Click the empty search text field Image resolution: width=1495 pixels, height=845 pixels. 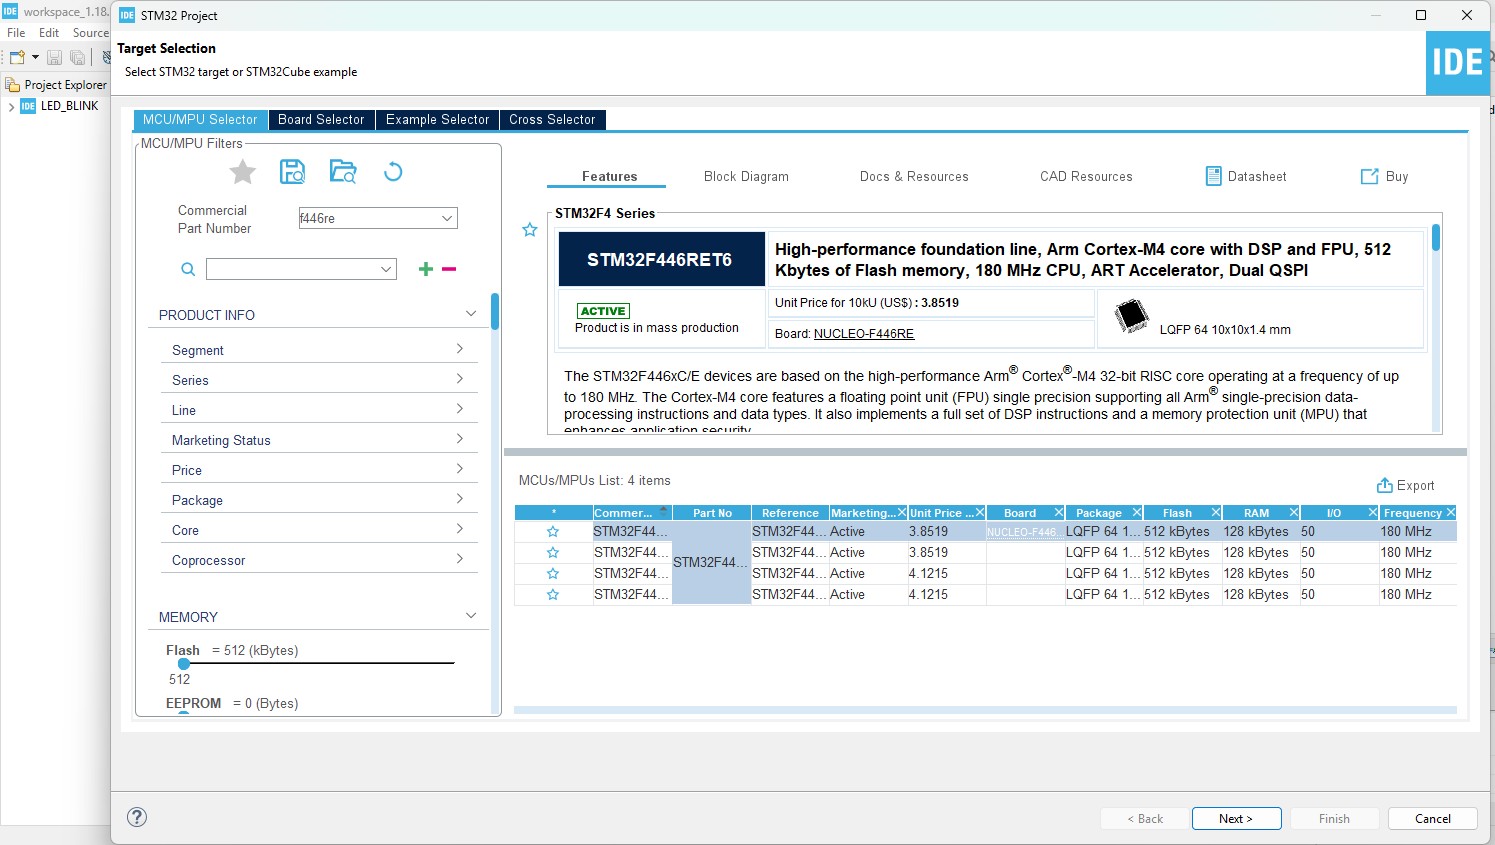point(291,269)
